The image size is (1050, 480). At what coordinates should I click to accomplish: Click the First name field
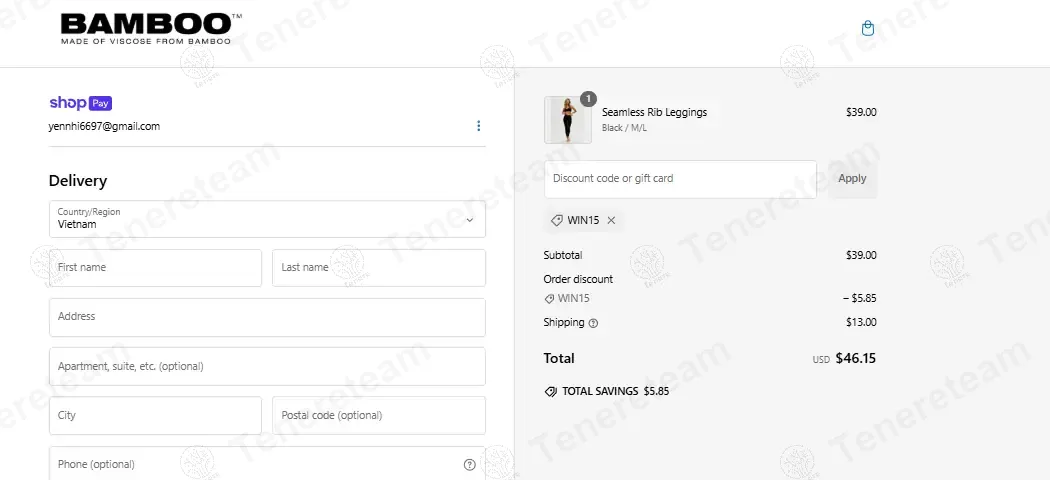[x=155, y=268]
